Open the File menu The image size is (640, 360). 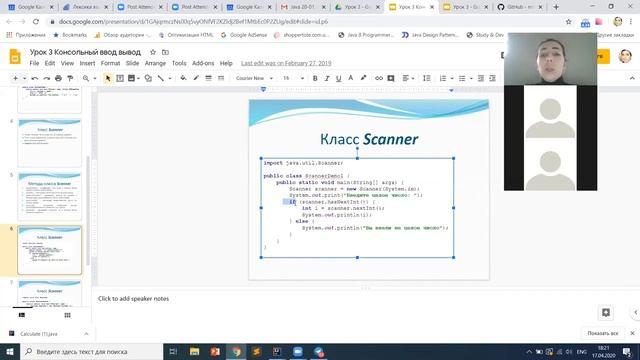pyautogui.click(x=34, y=63)
